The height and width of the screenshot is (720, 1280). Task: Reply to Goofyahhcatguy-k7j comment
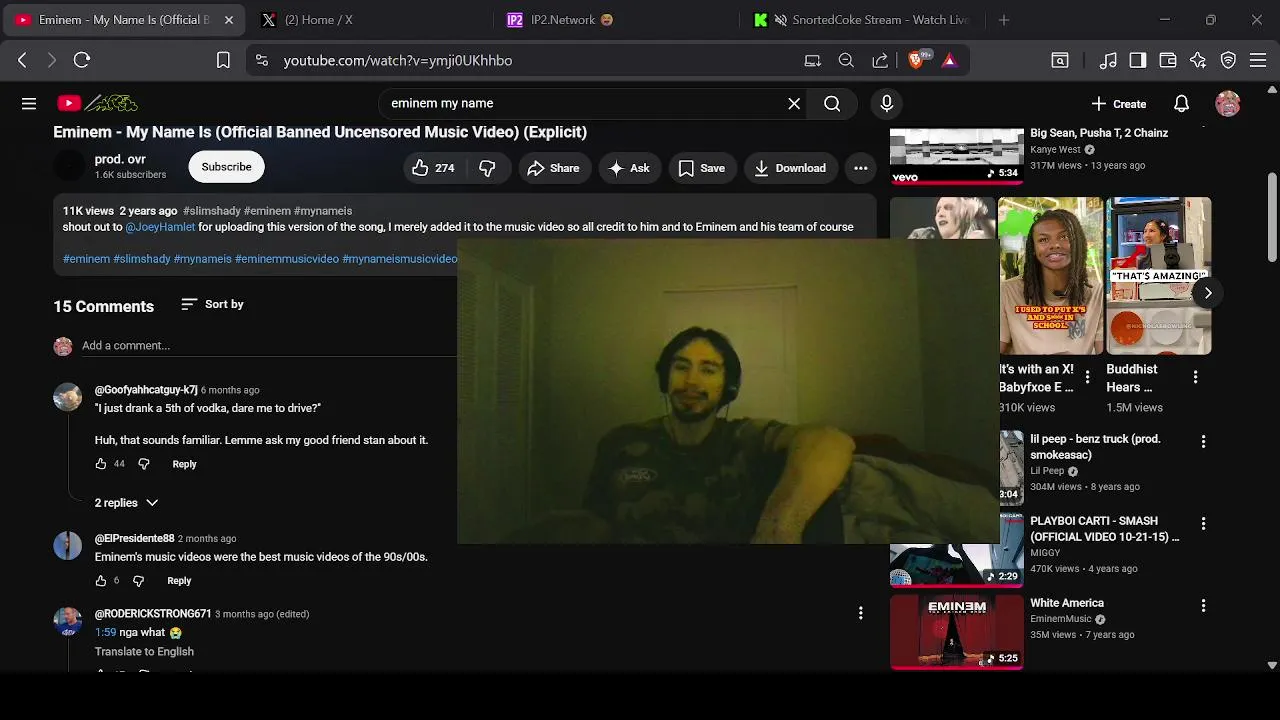click(x=184, y=464)
